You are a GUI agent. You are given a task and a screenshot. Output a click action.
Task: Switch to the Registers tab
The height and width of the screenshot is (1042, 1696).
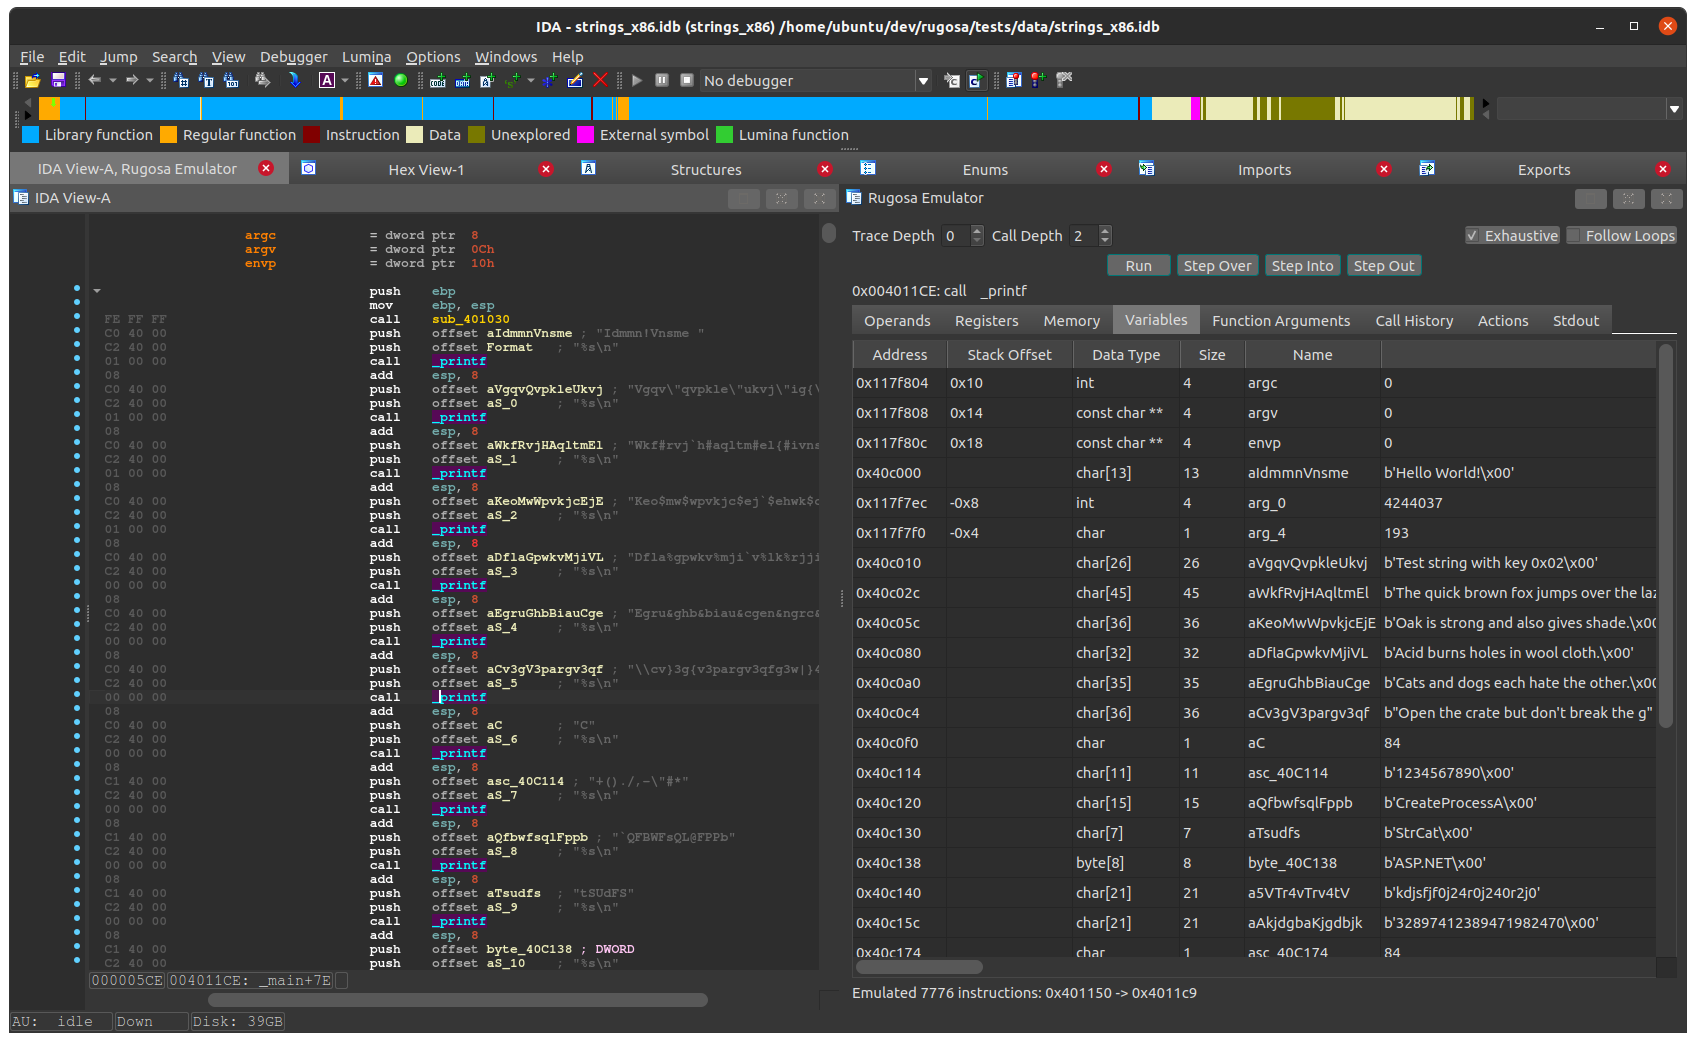point(986,321)
